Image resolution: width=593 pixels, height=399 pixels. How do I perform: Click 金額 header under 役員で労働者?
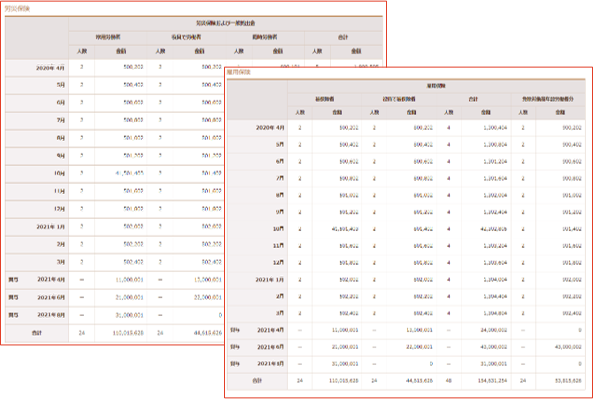pos(199,51)
